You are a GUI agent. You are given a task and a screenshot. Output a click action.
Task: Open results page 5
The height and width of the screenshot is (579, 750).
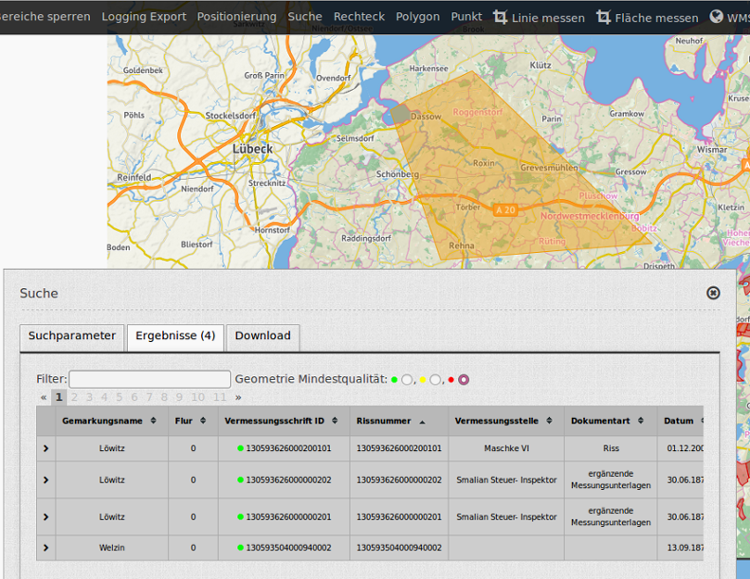click(119, 397)
